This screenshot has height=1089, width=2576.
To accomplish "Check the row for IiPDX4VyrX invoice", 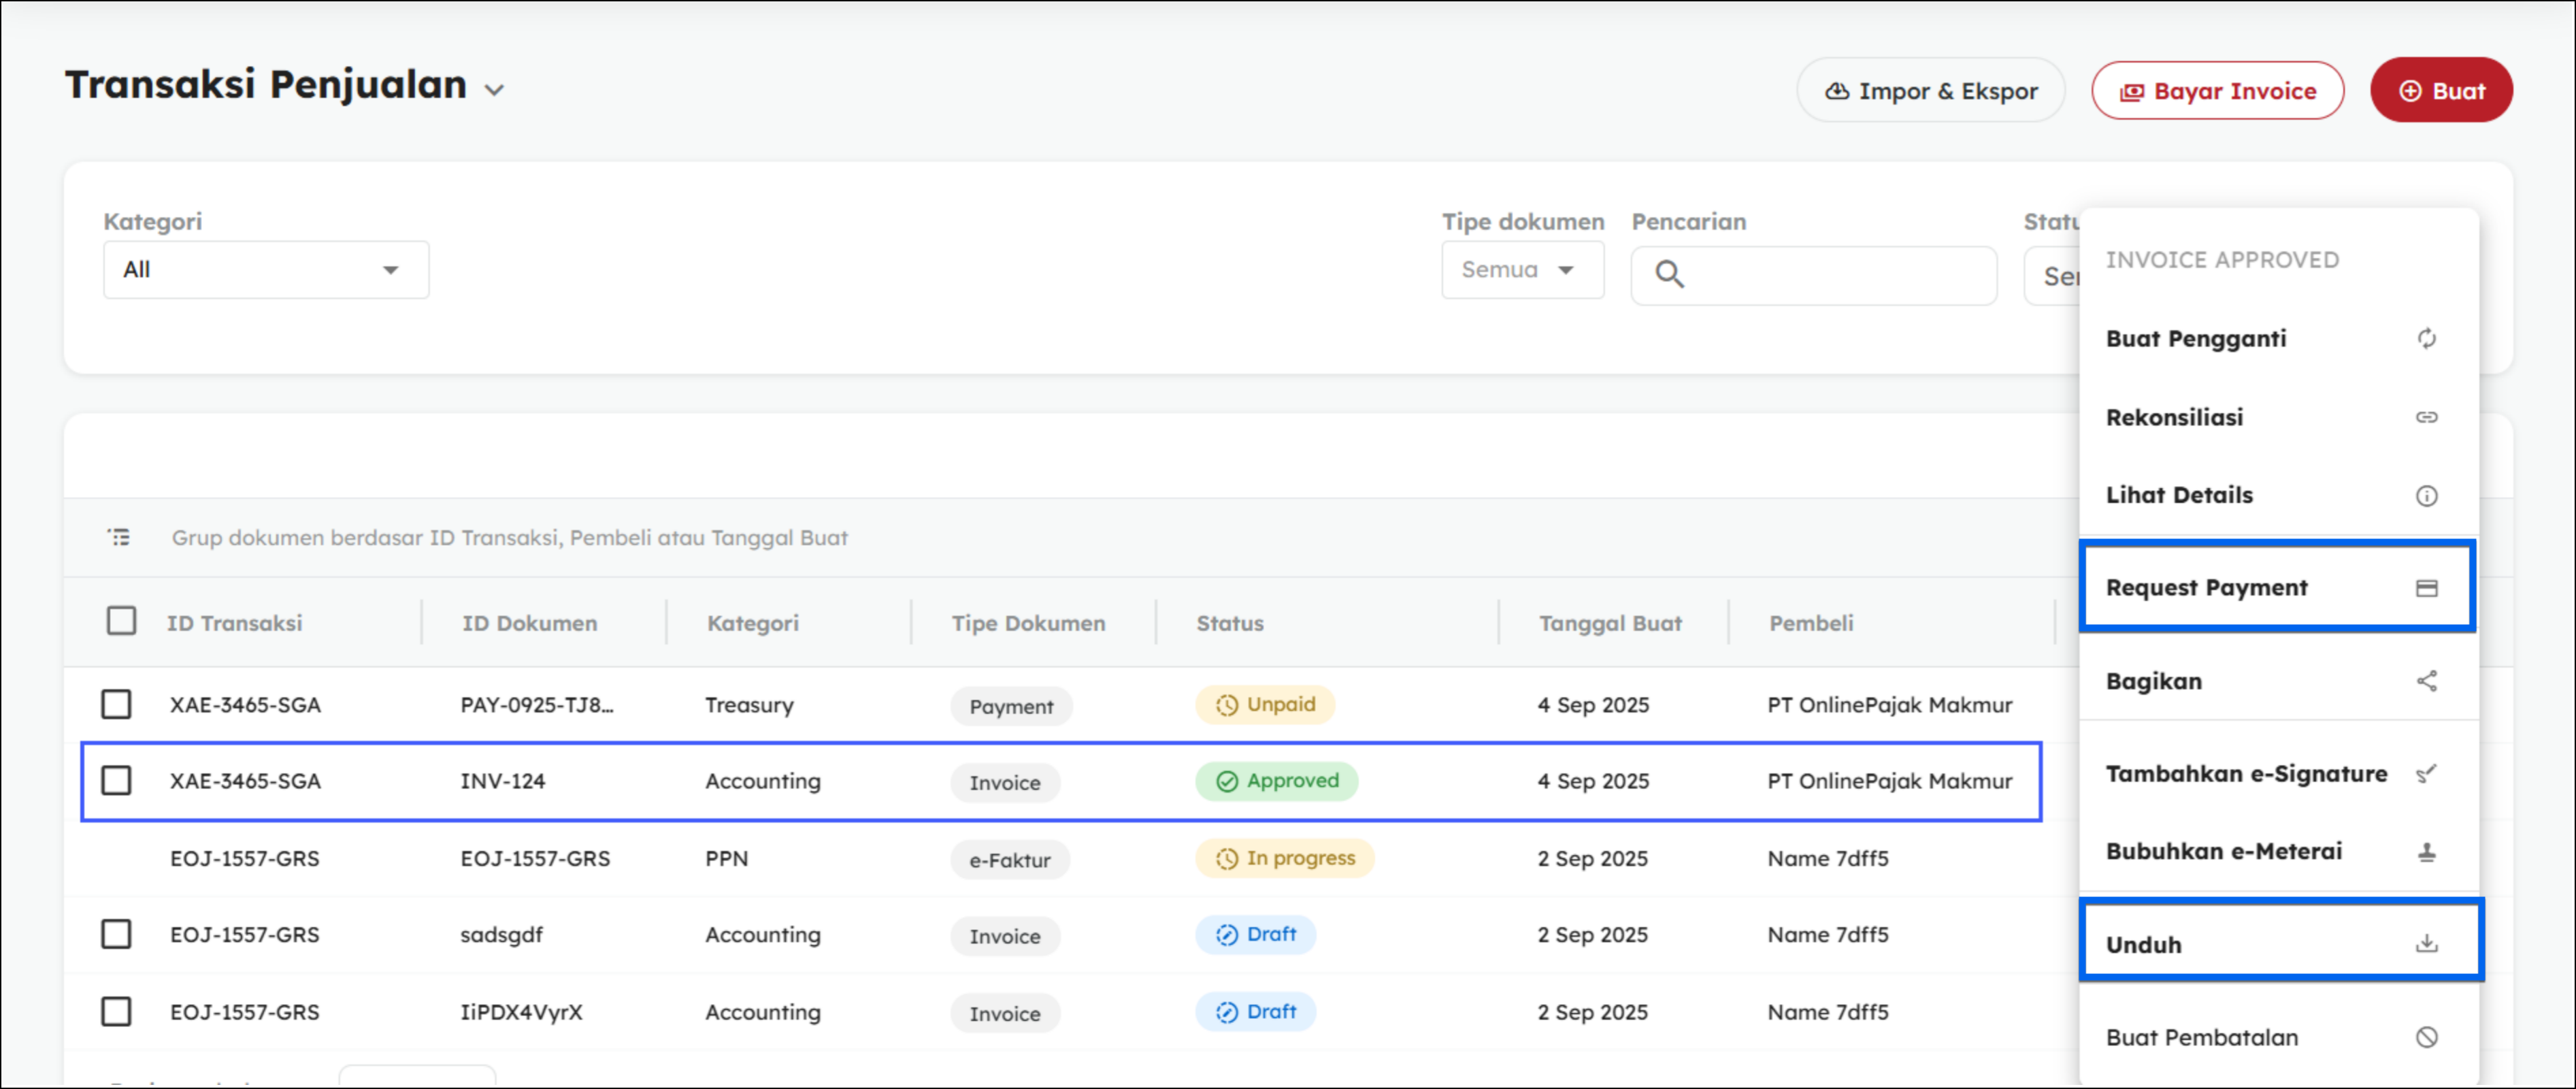I will tap(116, 1011).
